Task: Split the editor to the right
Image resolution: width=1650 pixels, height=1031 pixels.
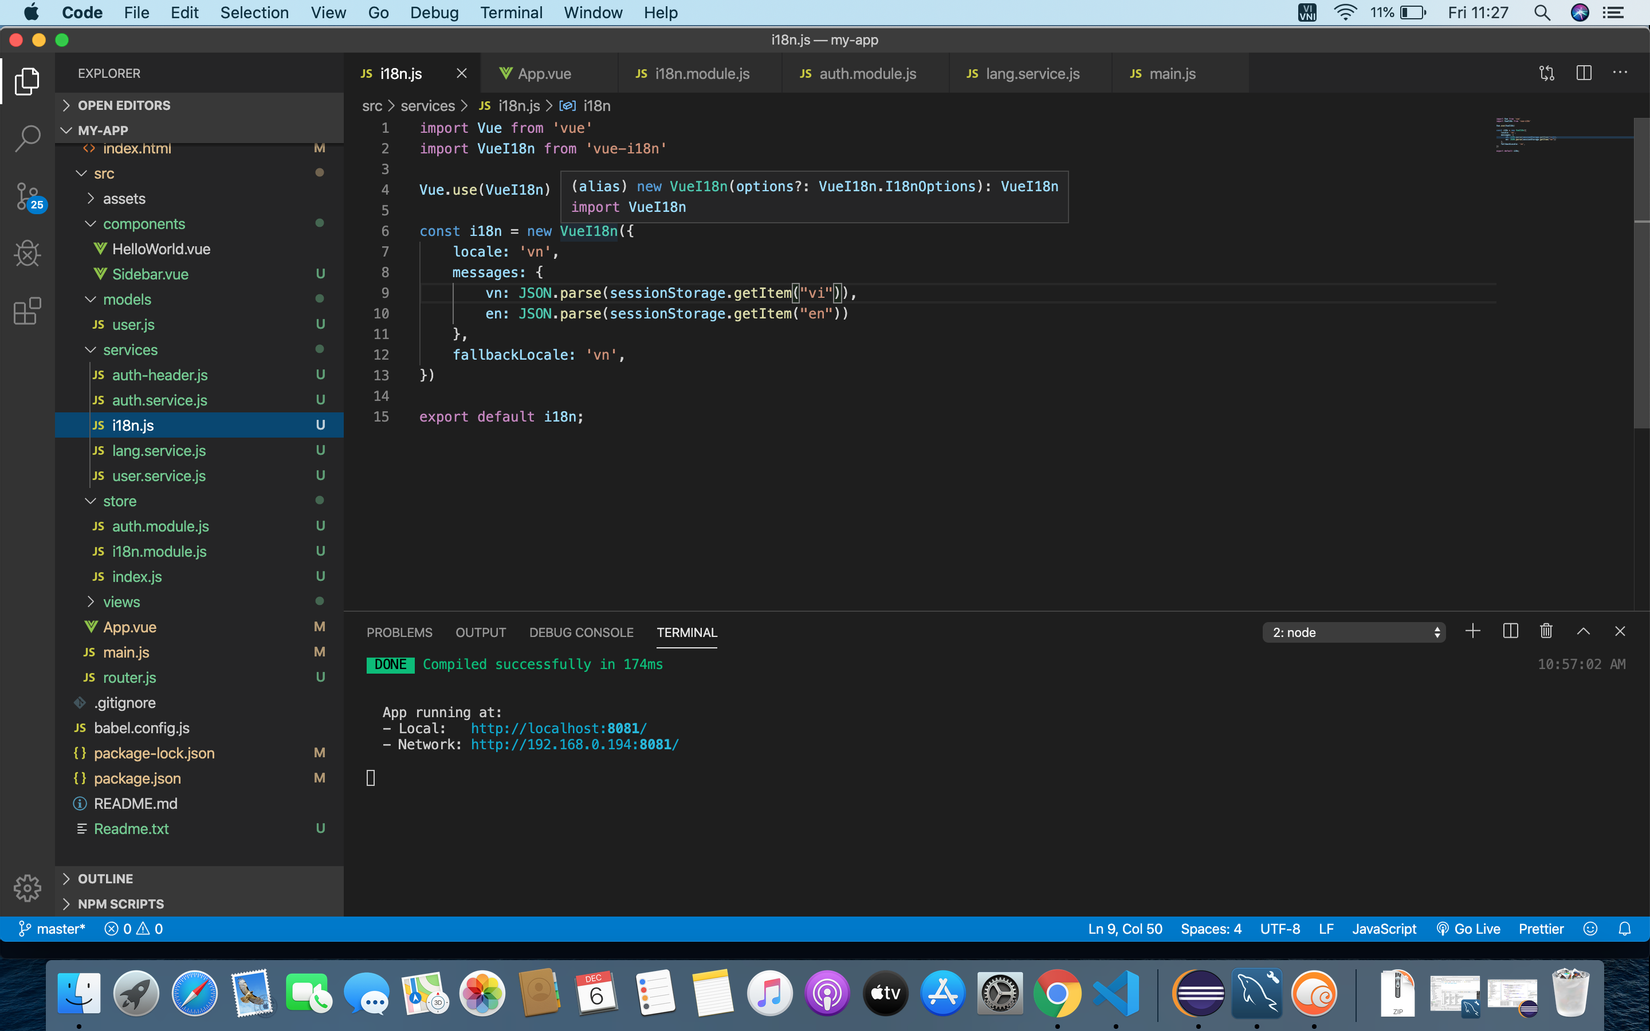Action: (x=1583, y=73)
